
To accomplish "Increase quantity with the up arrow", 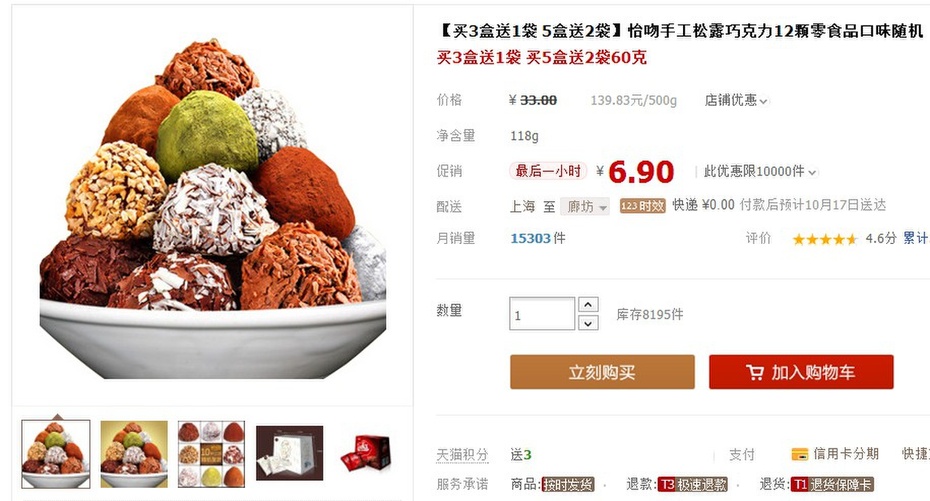I will (588, 305).
